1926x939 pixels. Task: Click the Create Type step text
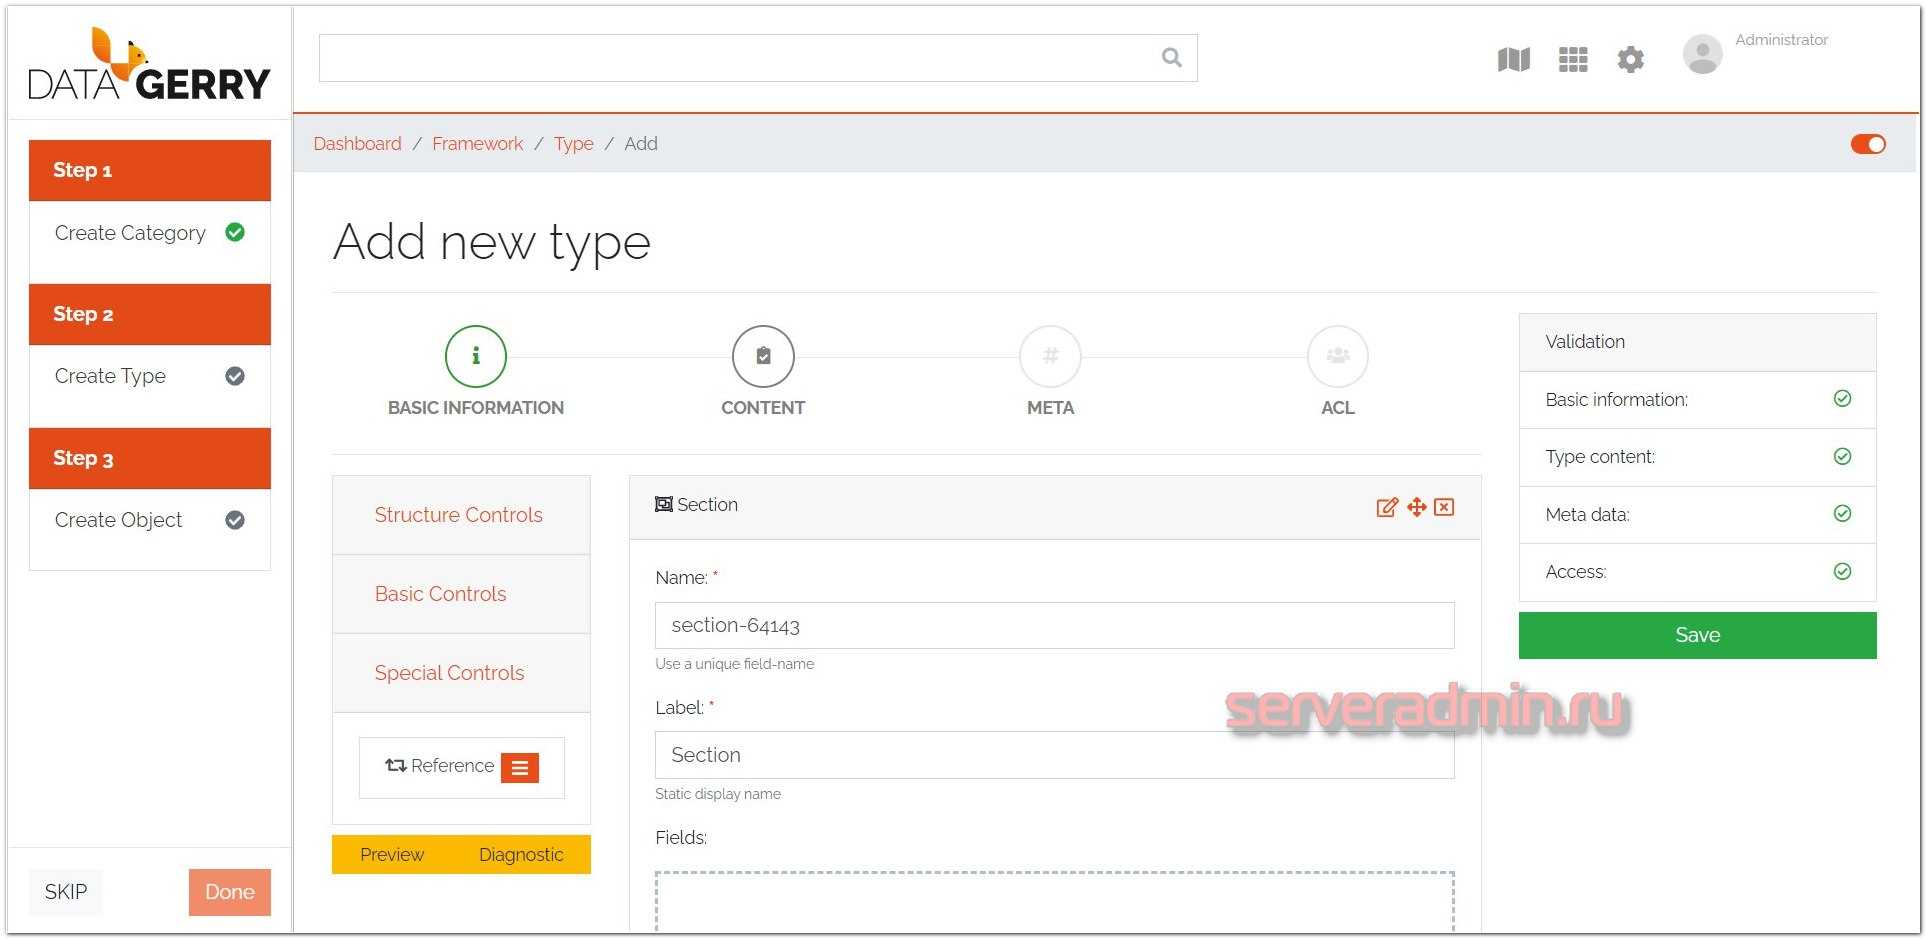110,376
